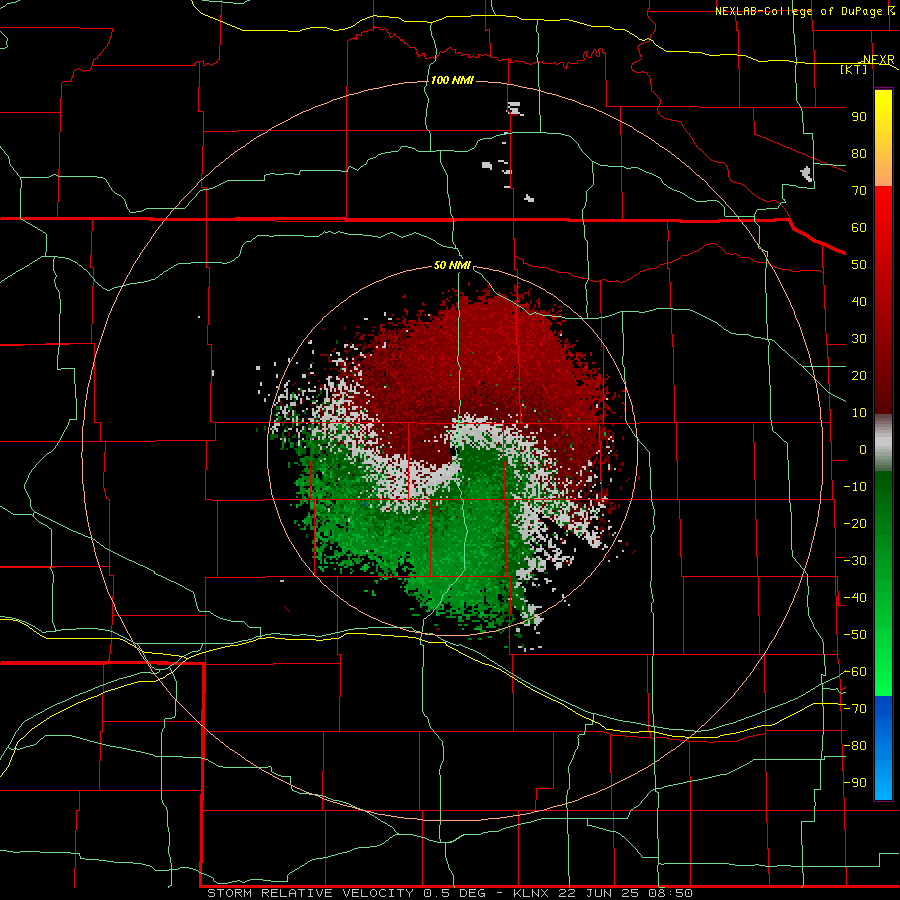This screenshot has height=900, width=900.
Task: Click the -40 value on the color scale
Action: coord(855,598)
